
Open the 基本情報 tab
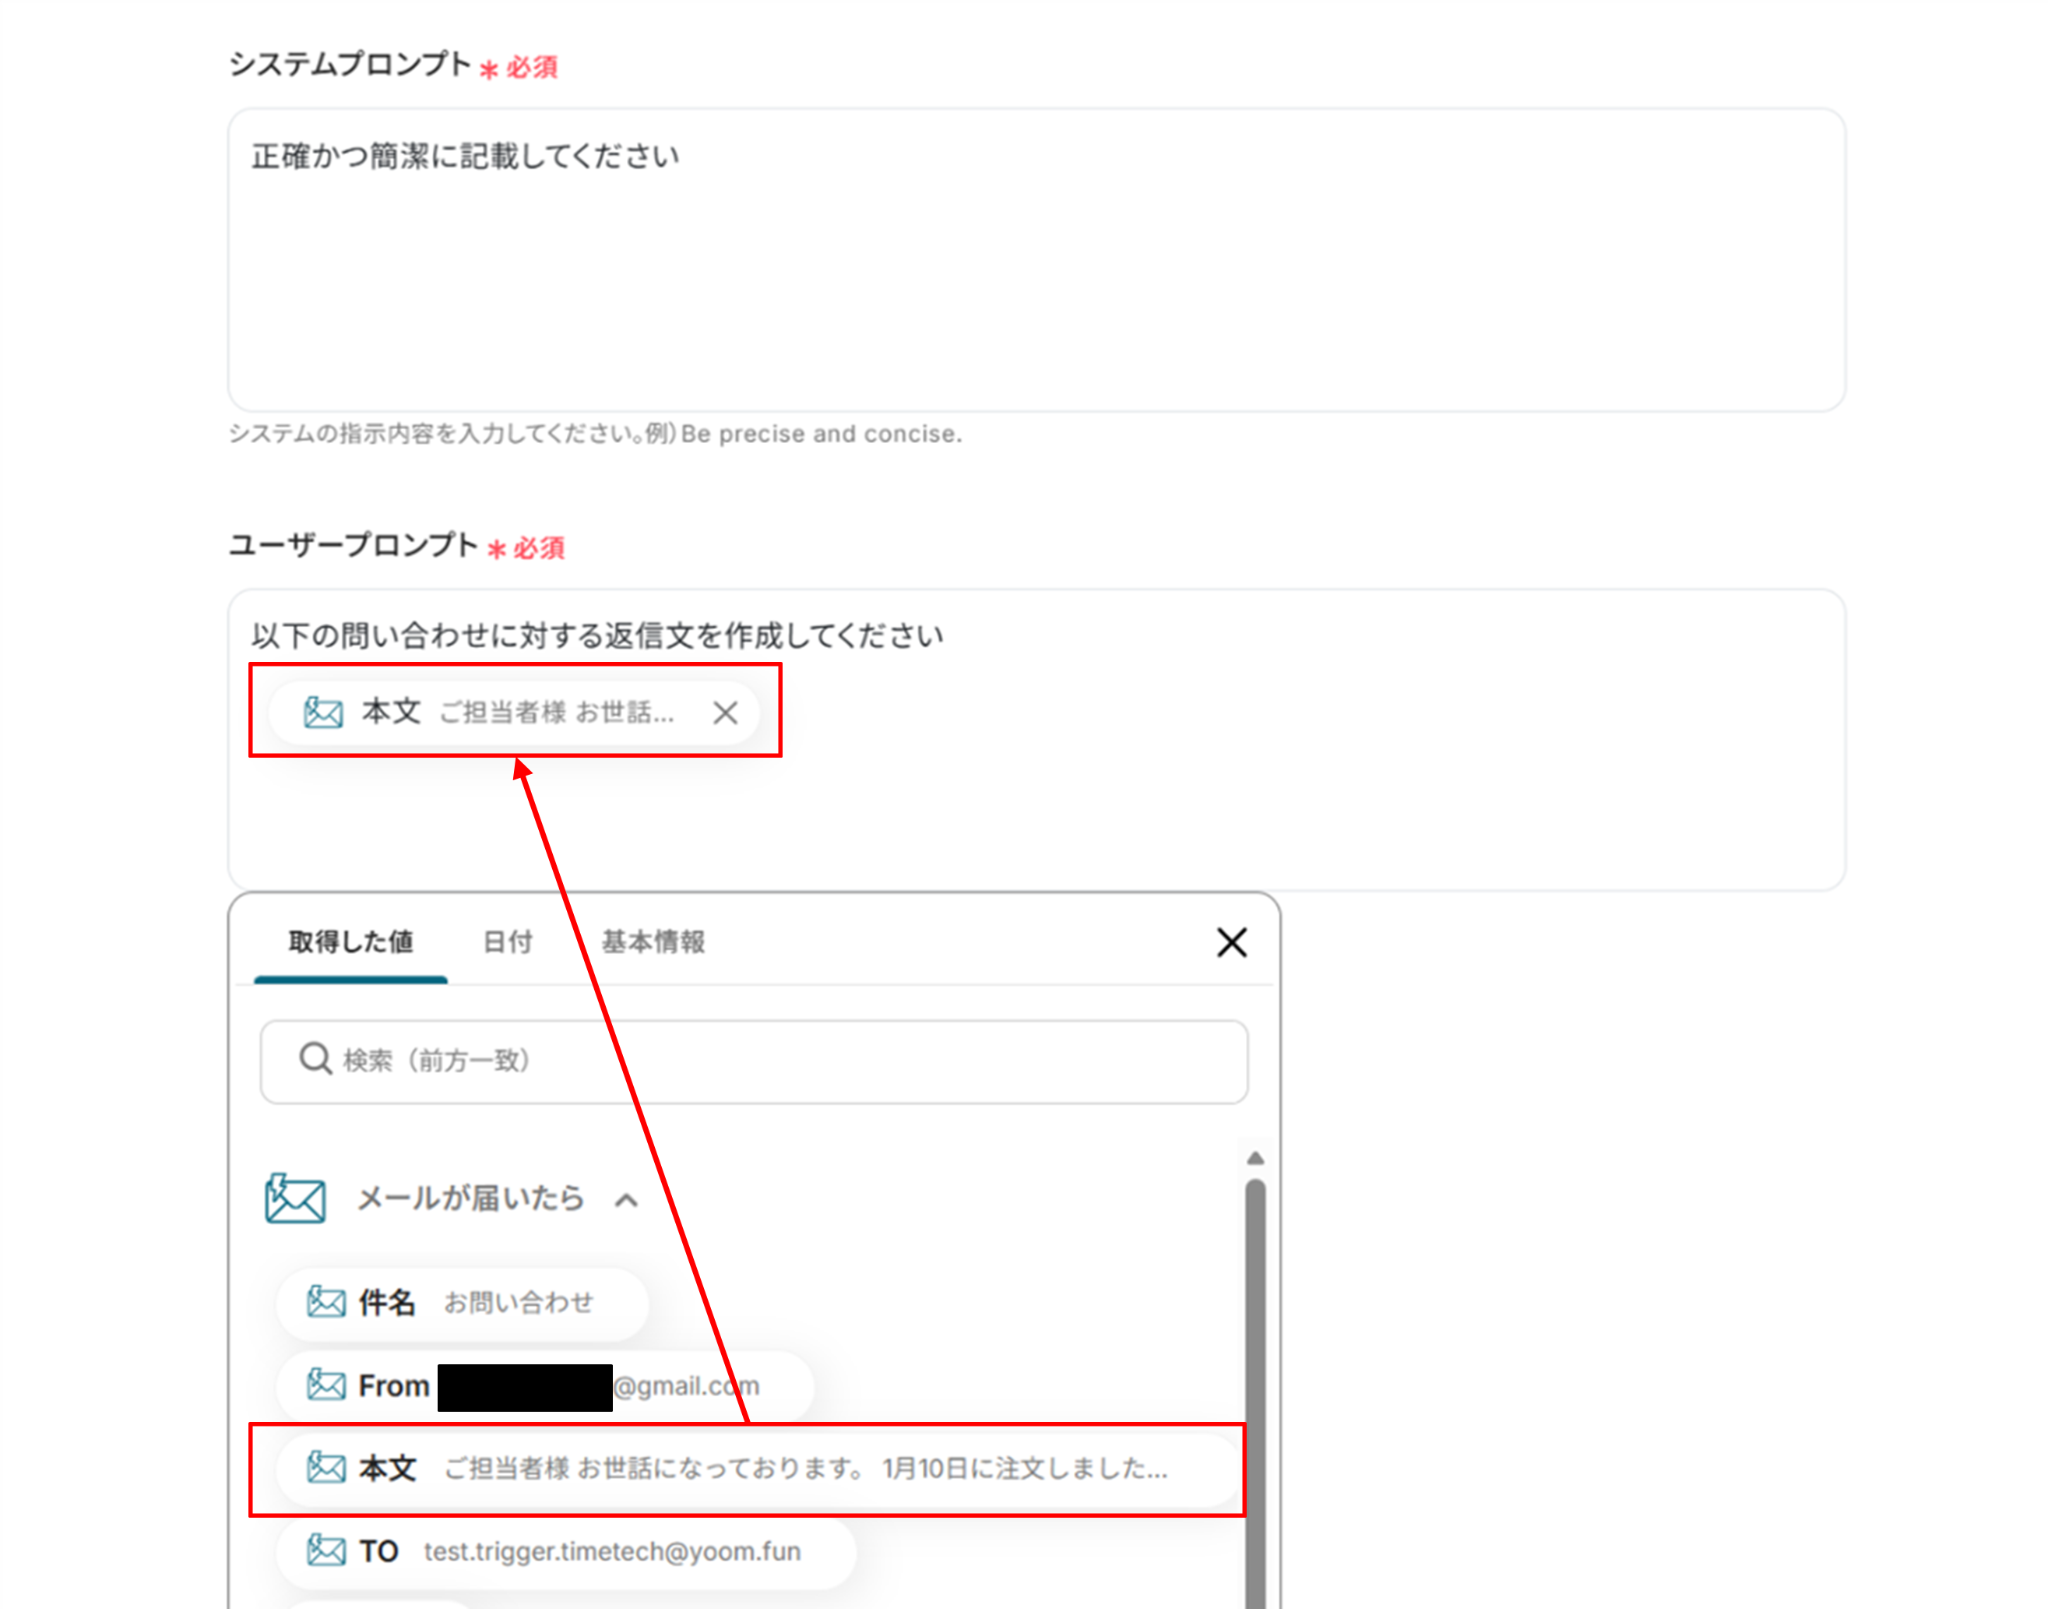[653, 942]
